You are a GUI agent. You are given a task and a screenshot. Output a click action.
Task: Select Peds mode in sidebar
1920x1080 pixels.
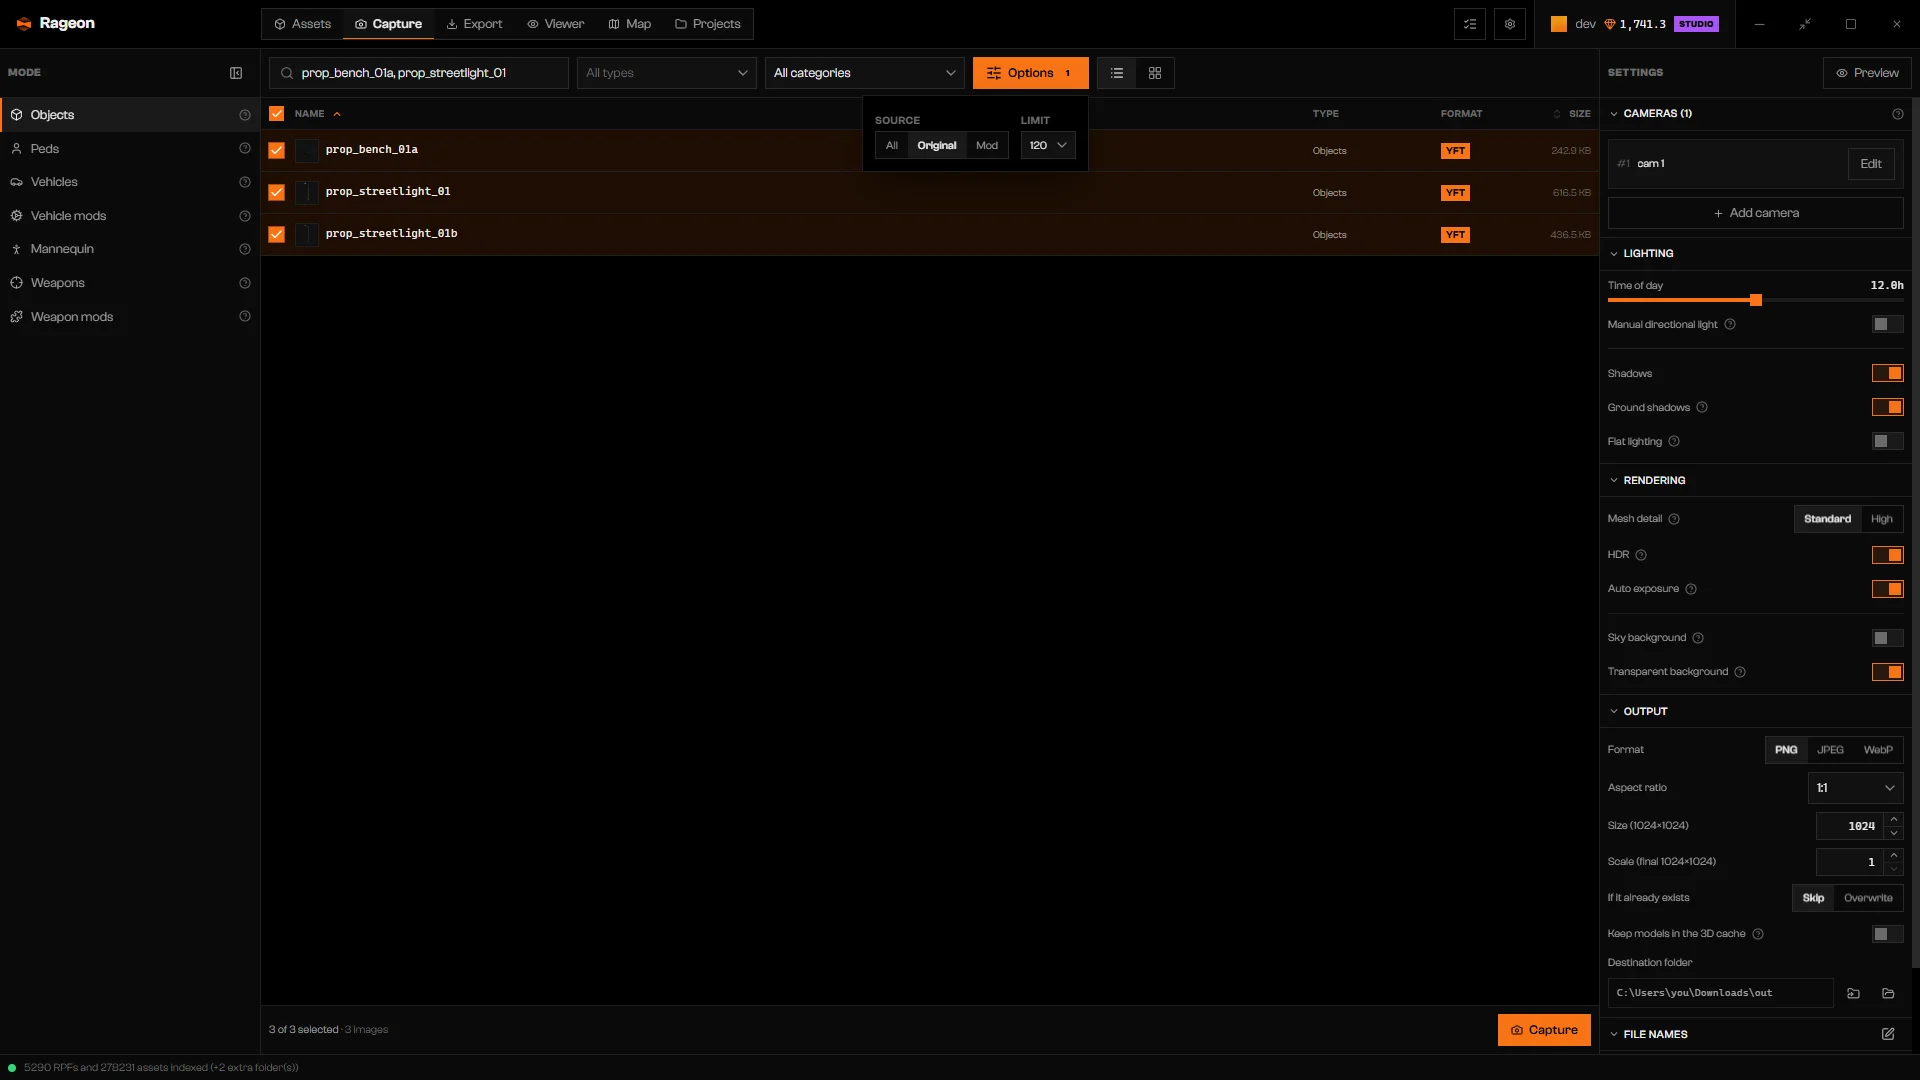pos(130,149)
